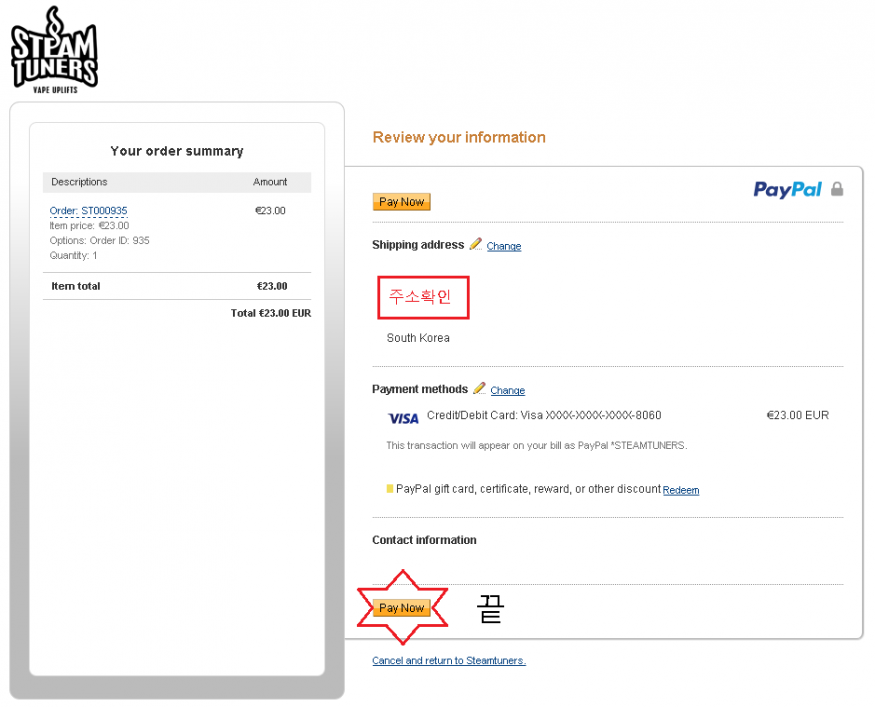Click the Amount column header

pos(270,182)
